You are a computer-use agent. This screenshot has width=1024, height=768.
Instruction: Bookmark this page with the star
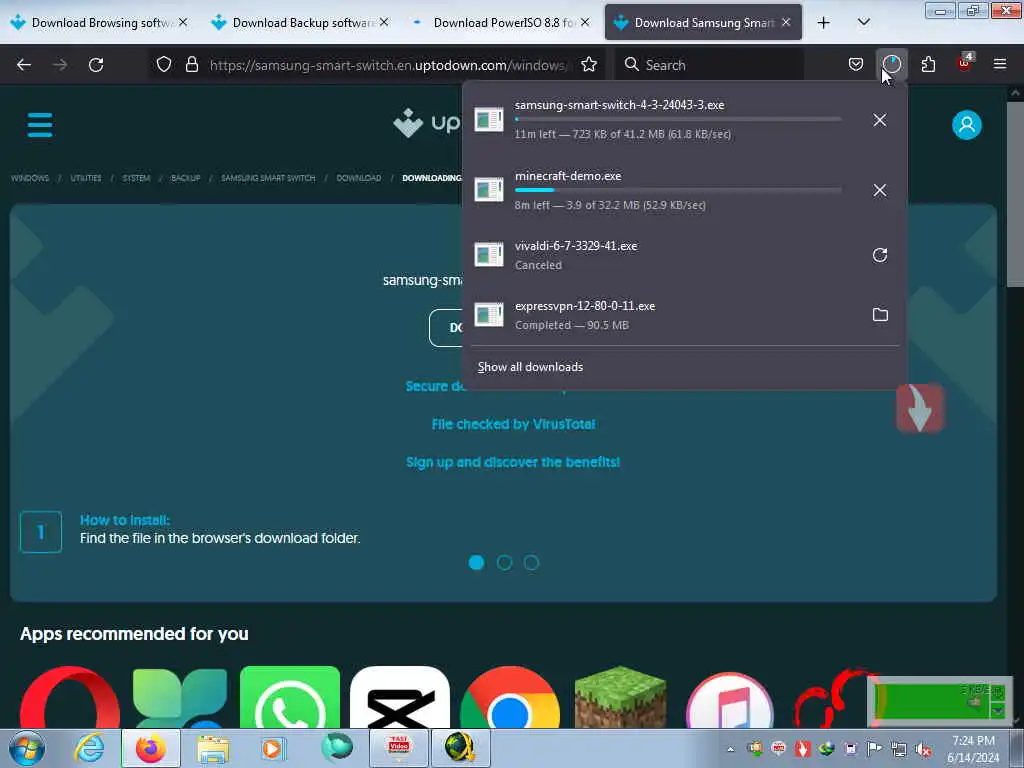coord(589,65)
